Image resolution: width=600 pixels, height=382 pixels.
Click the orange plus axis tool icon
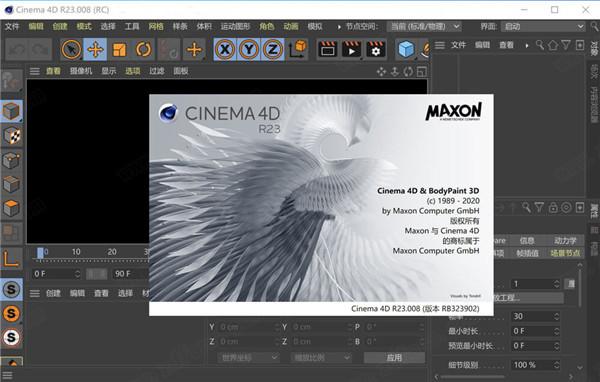point(194,49)
